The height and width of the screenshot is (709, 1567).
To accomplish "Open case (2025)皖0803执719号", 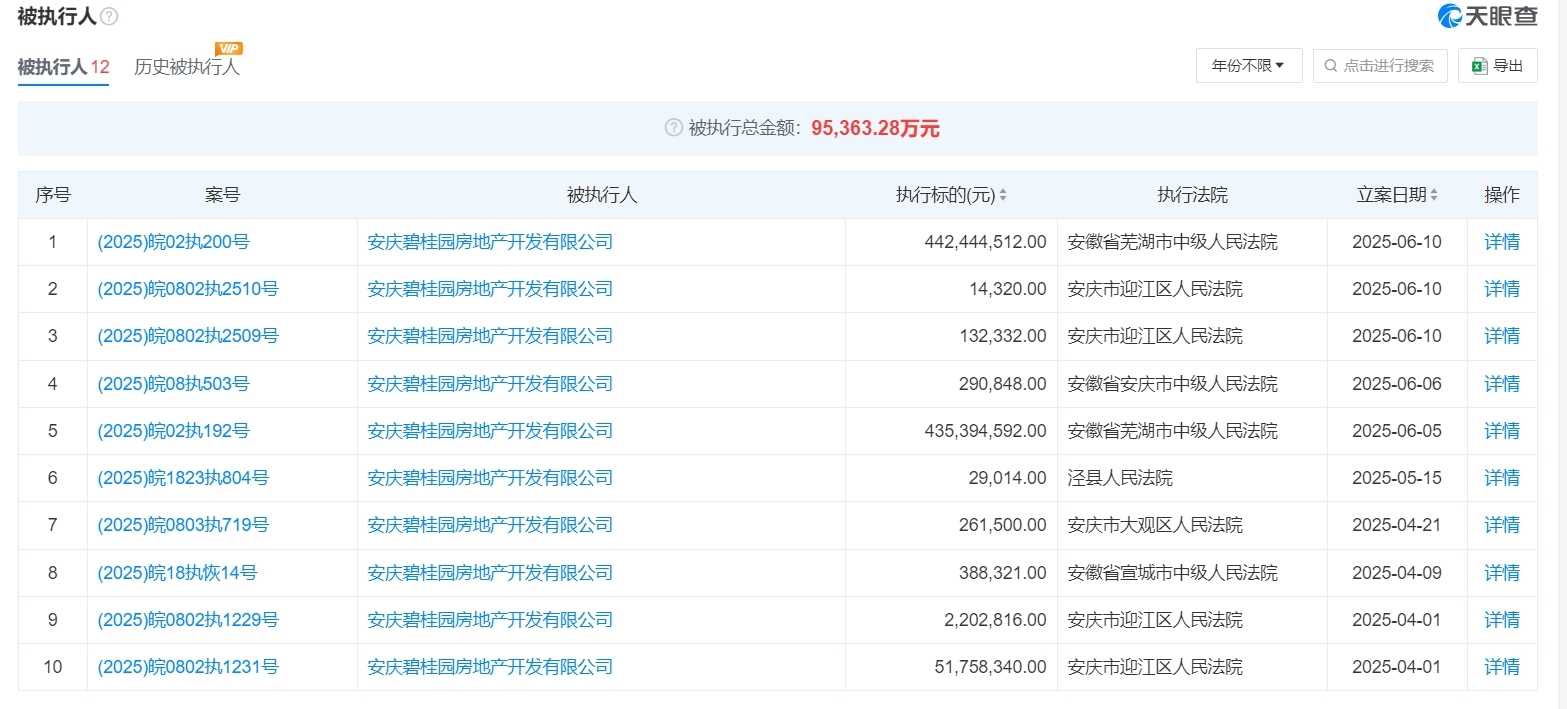I will pyautogui.click(x=184, y=525).
